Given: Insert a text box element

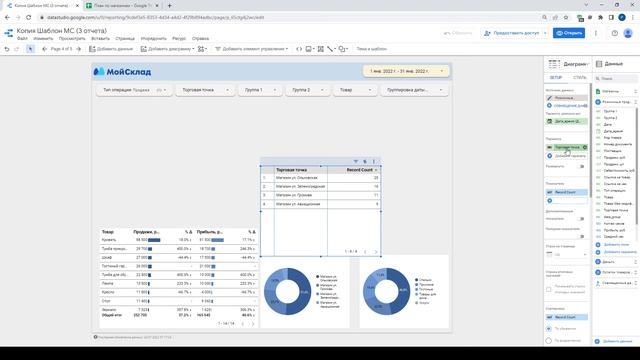Looking at the screenshot, I should pos(321,49).
